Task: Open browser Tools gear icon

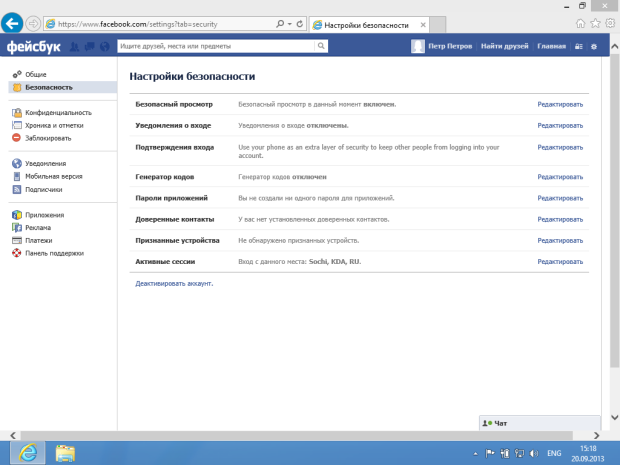Action: point(610,24)
